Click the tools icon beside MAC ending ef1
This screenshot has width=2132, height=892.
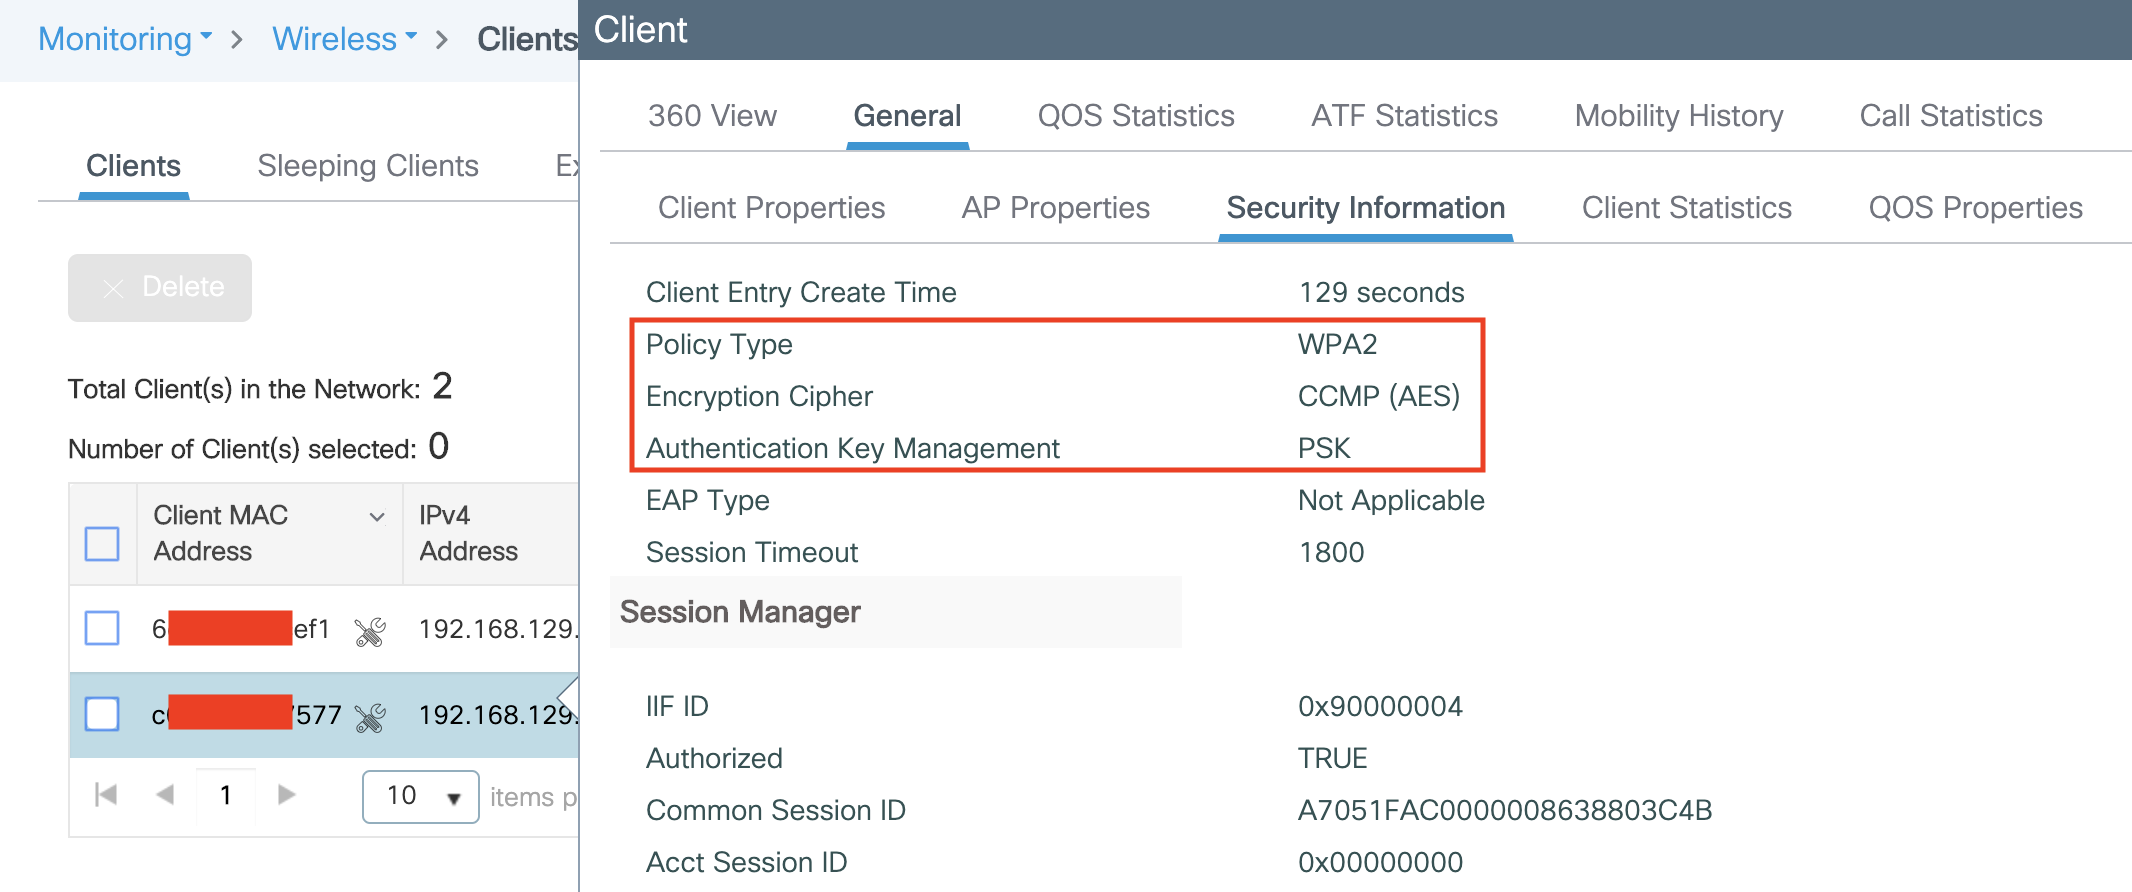click(x=370, y=631)
